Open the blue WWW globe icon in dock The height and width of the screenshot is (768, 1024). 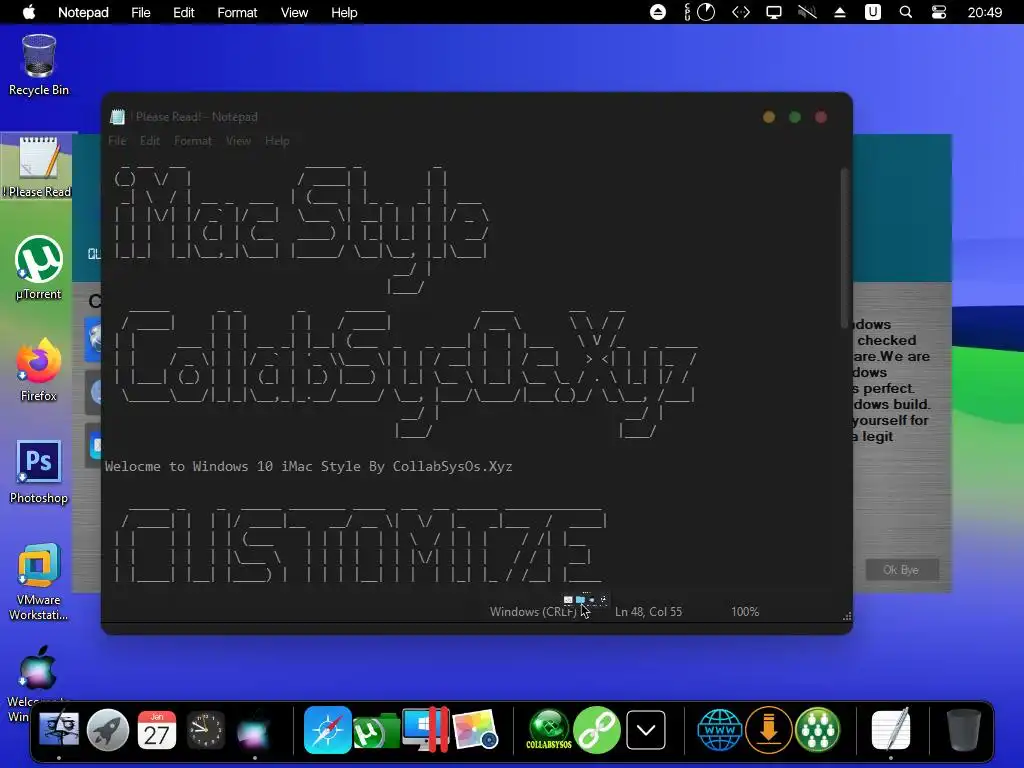[x=719, y=729]
